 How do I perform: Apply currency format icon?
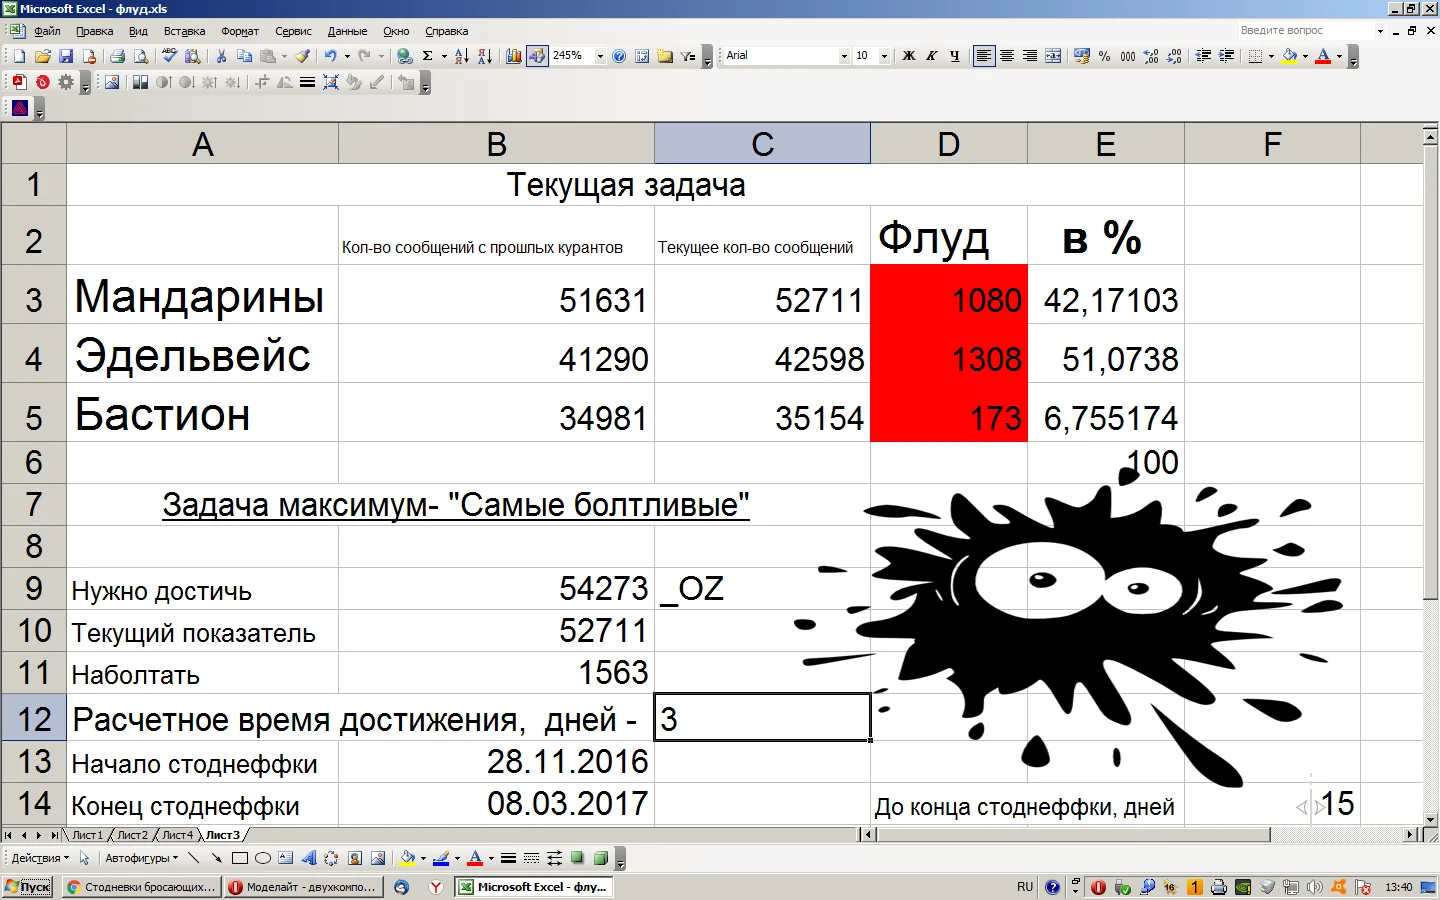[1081, 56]
